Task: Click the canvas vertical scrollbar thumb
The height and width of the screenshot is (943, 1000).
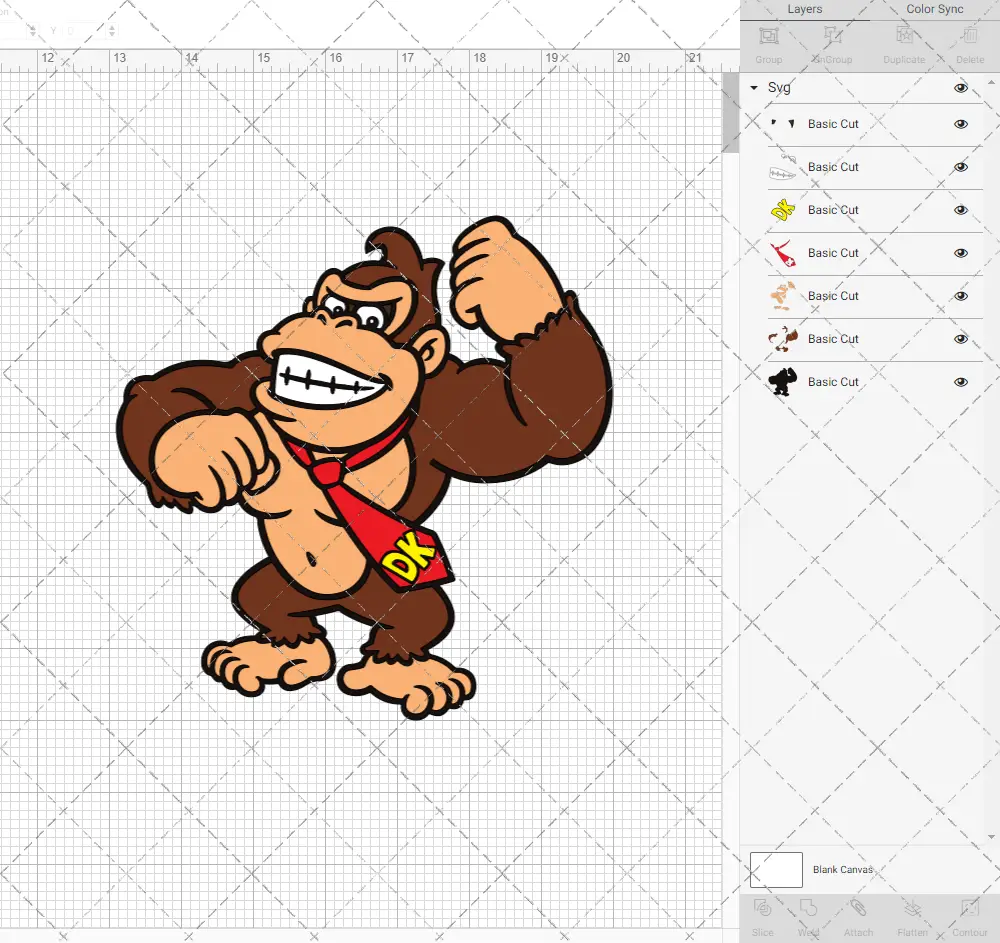Action: click(730, 112)
